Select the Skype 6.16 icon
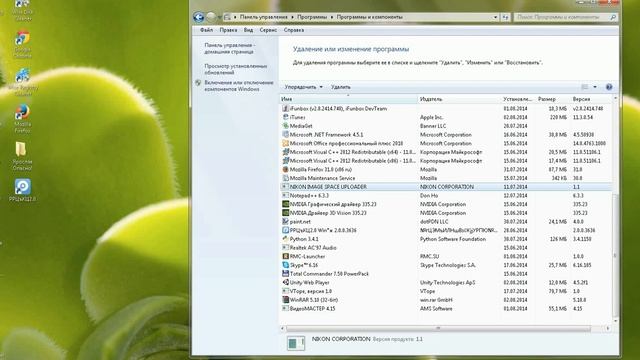This screenshot has height=360, width=640. [x=285, y=265]
